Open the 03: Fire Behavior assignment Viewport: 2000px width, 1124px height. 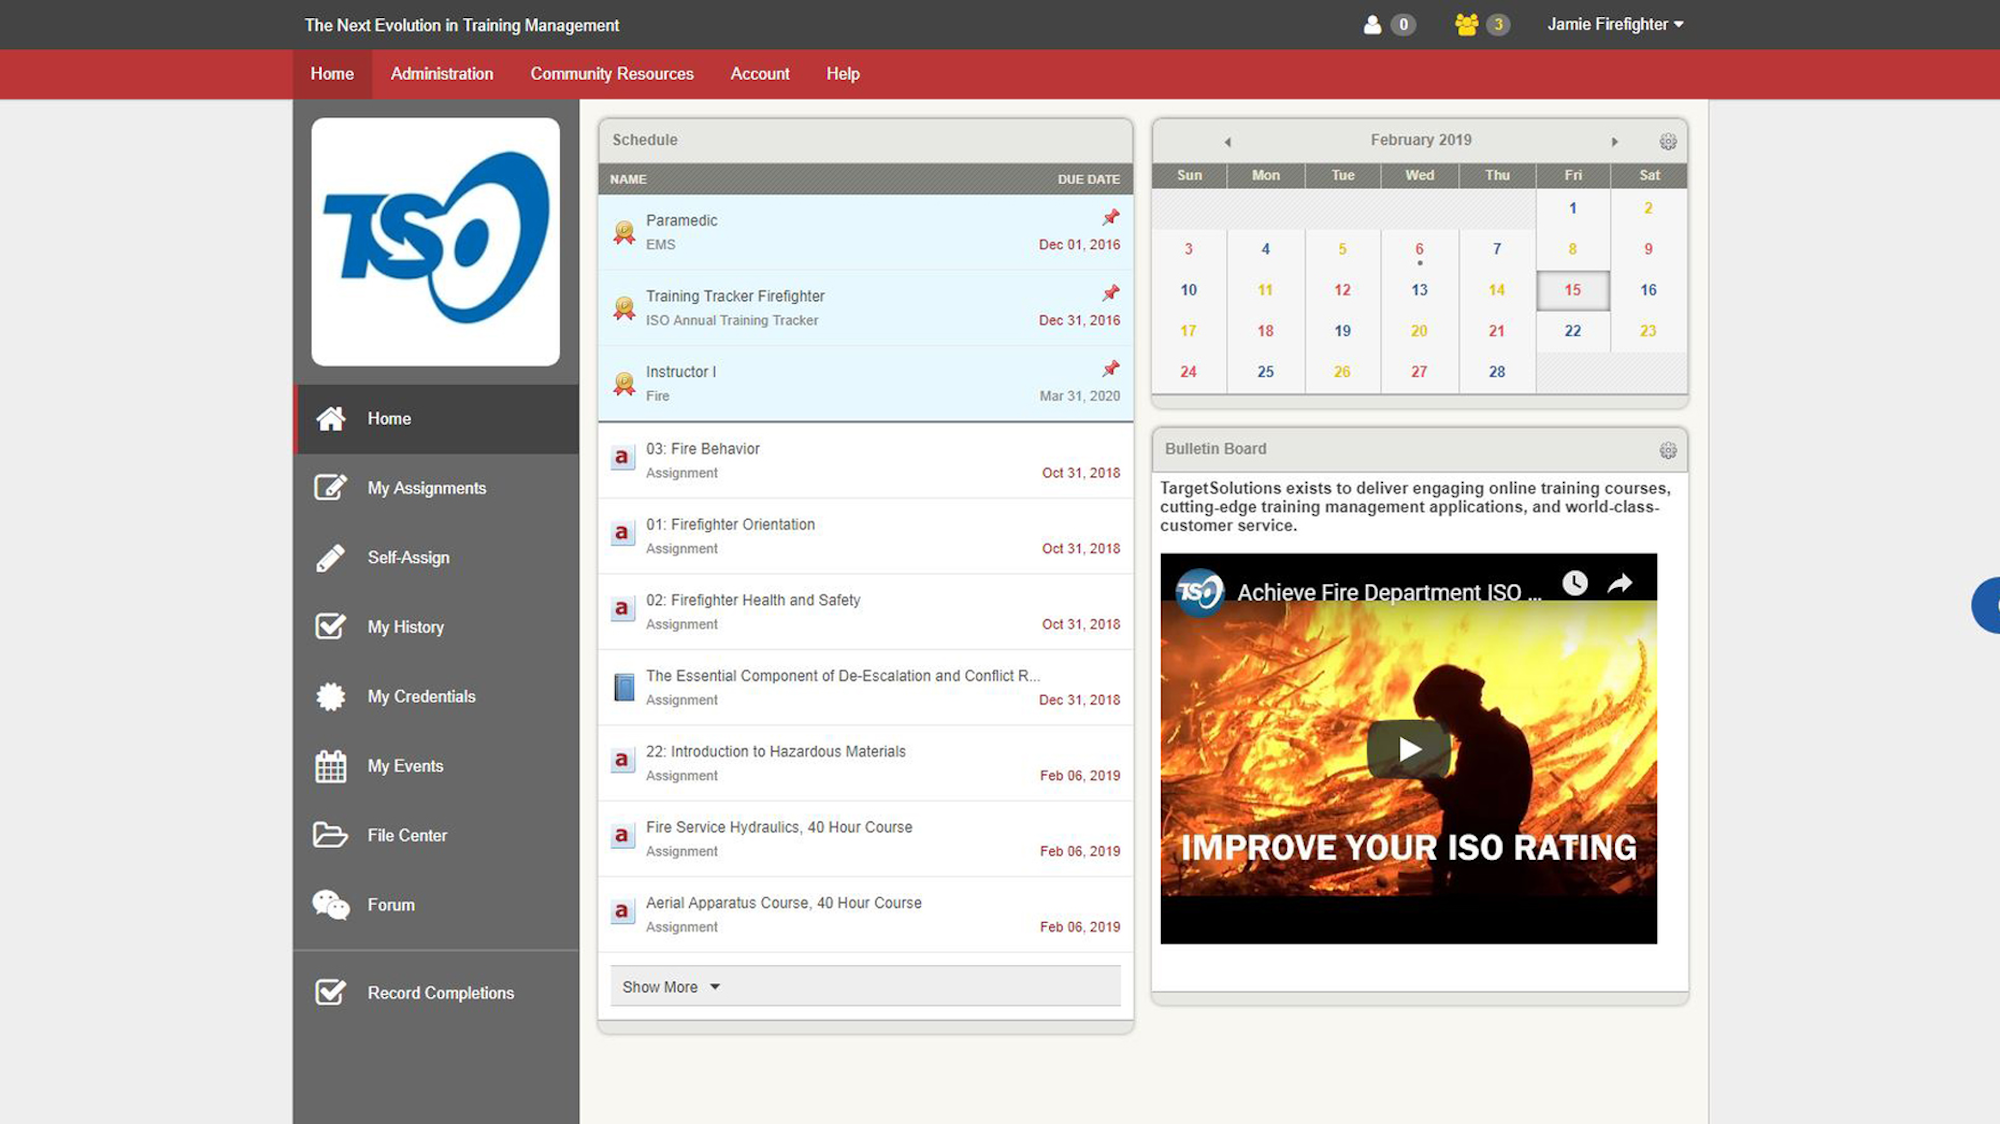[x=703, y=448]
